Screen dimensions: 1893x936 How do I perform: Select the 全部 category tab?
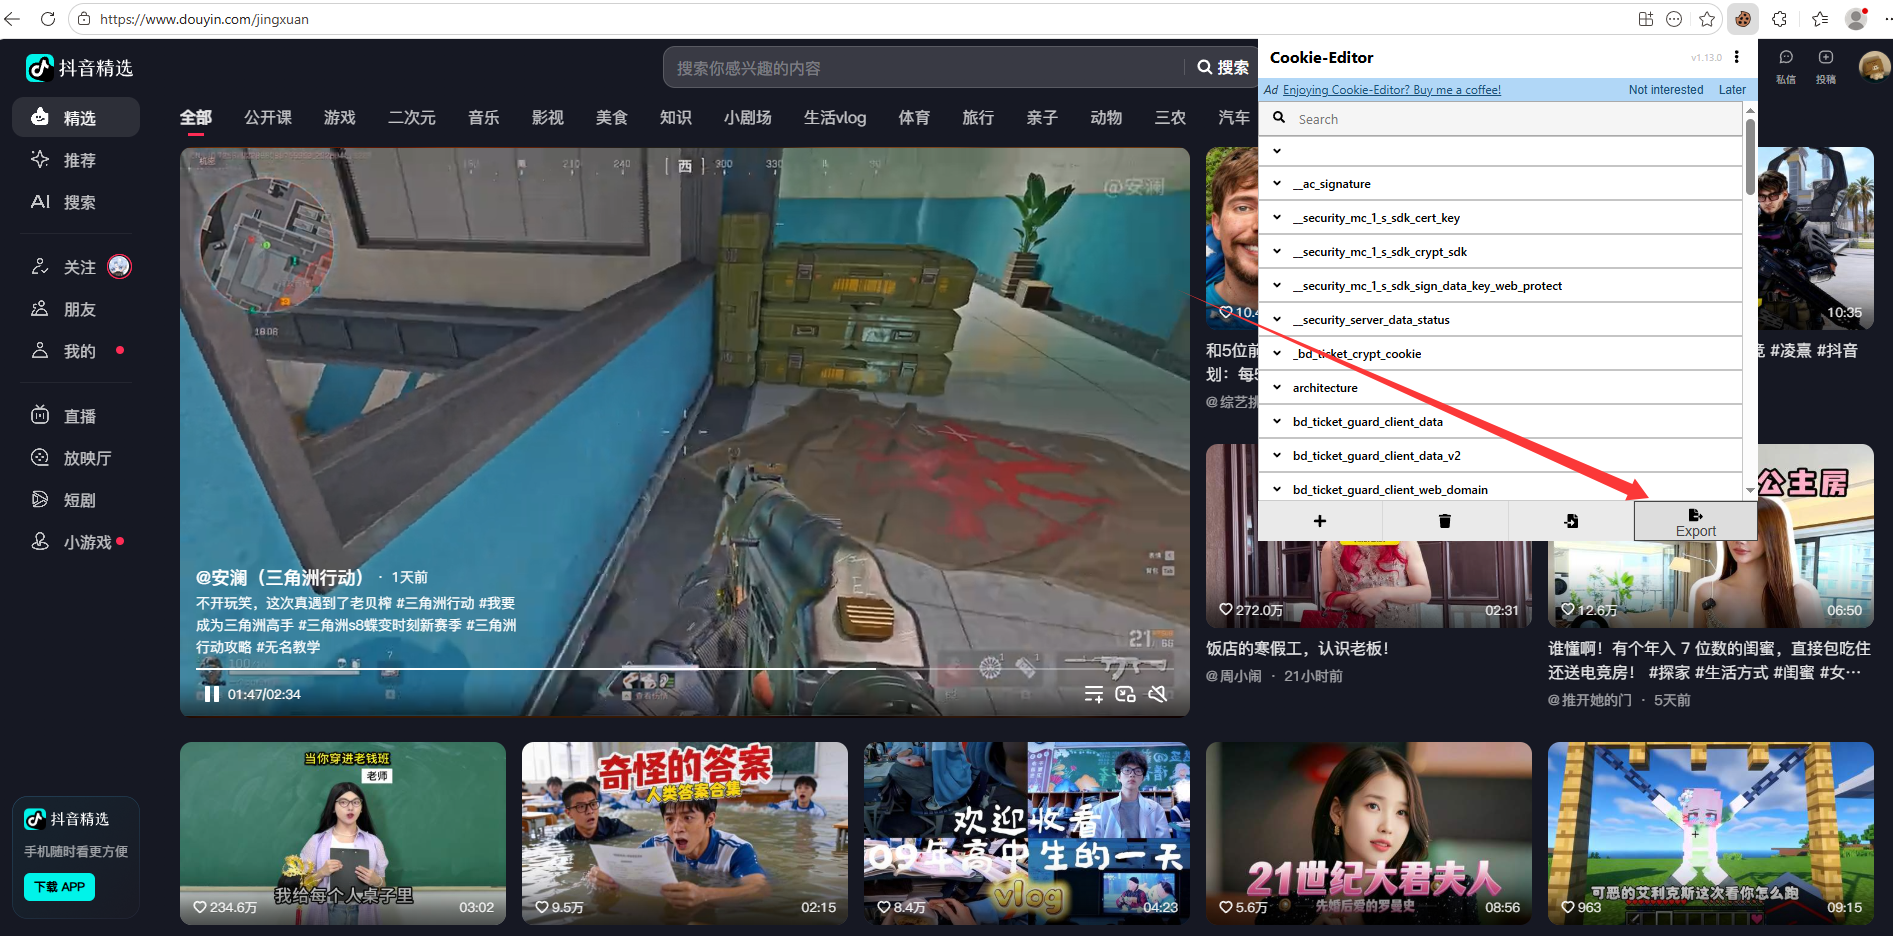196,118
